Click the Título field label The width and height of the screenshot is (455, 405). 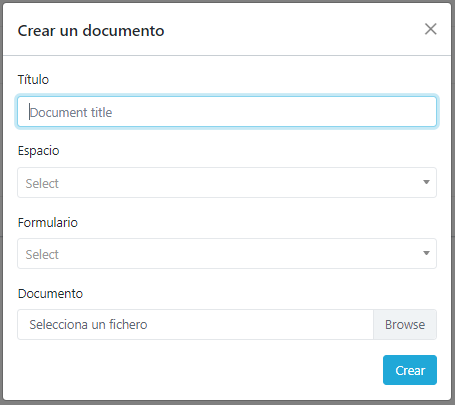pos(33,80)
